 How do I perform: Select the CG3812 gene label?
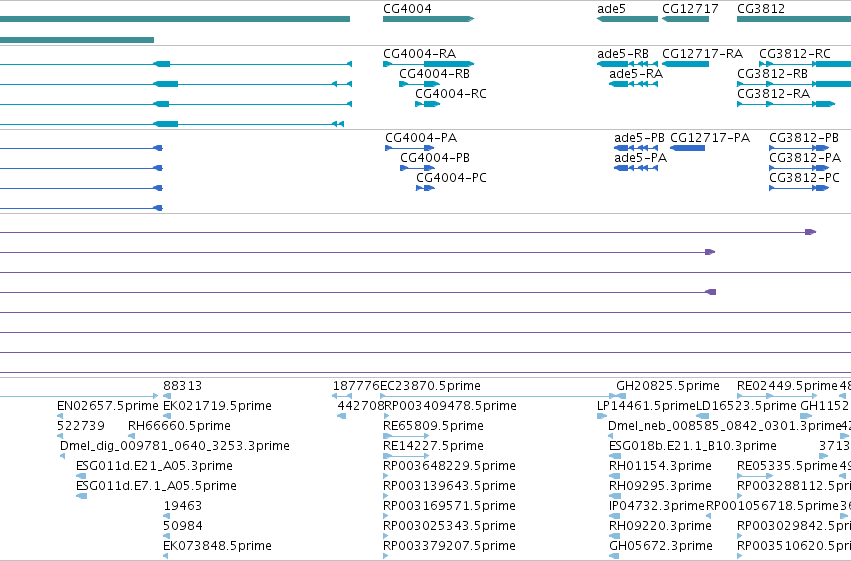760,9
